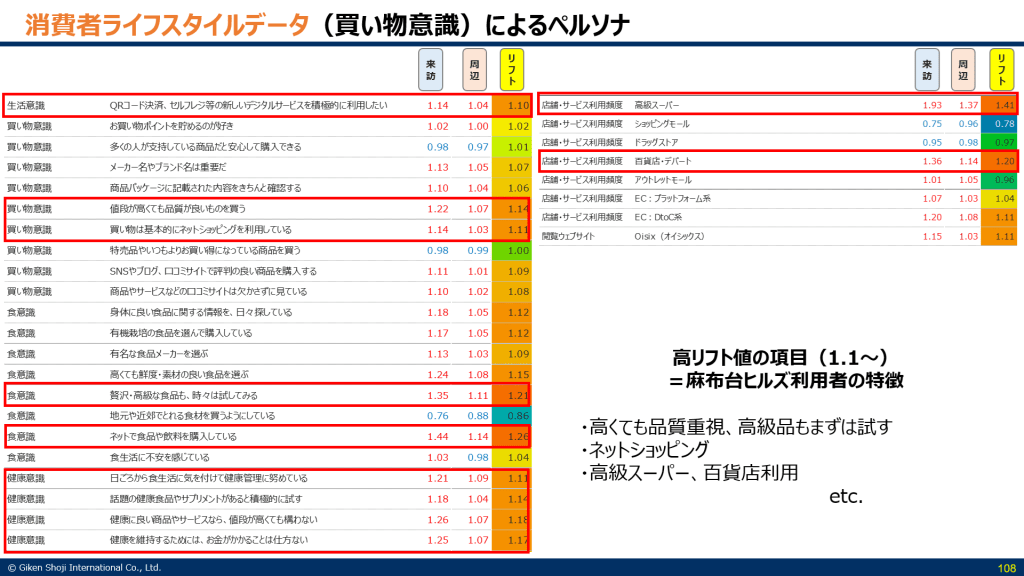Click the 来訪 header above the 高級スーパー table
The width and height of the screenshot is (1024, 576).
pos(927,70)
